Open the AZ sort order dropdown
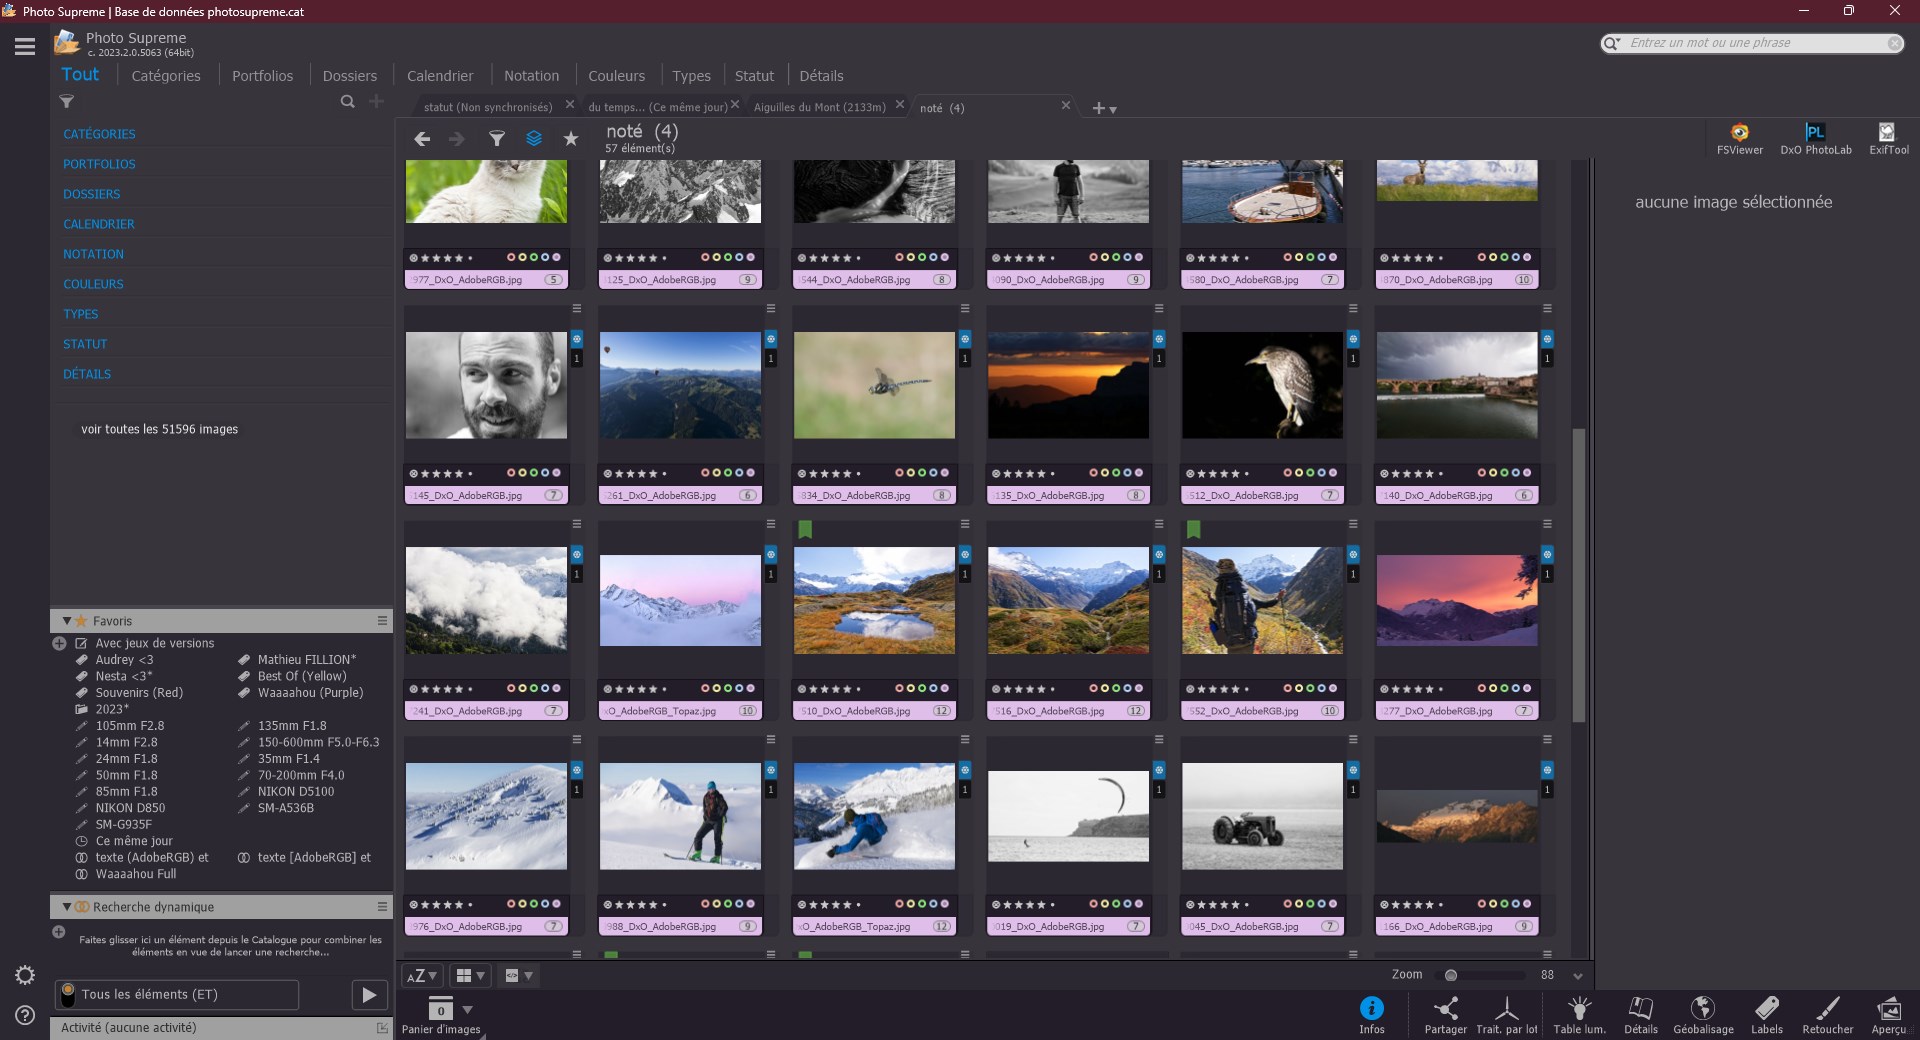 (x=422, y=976)
